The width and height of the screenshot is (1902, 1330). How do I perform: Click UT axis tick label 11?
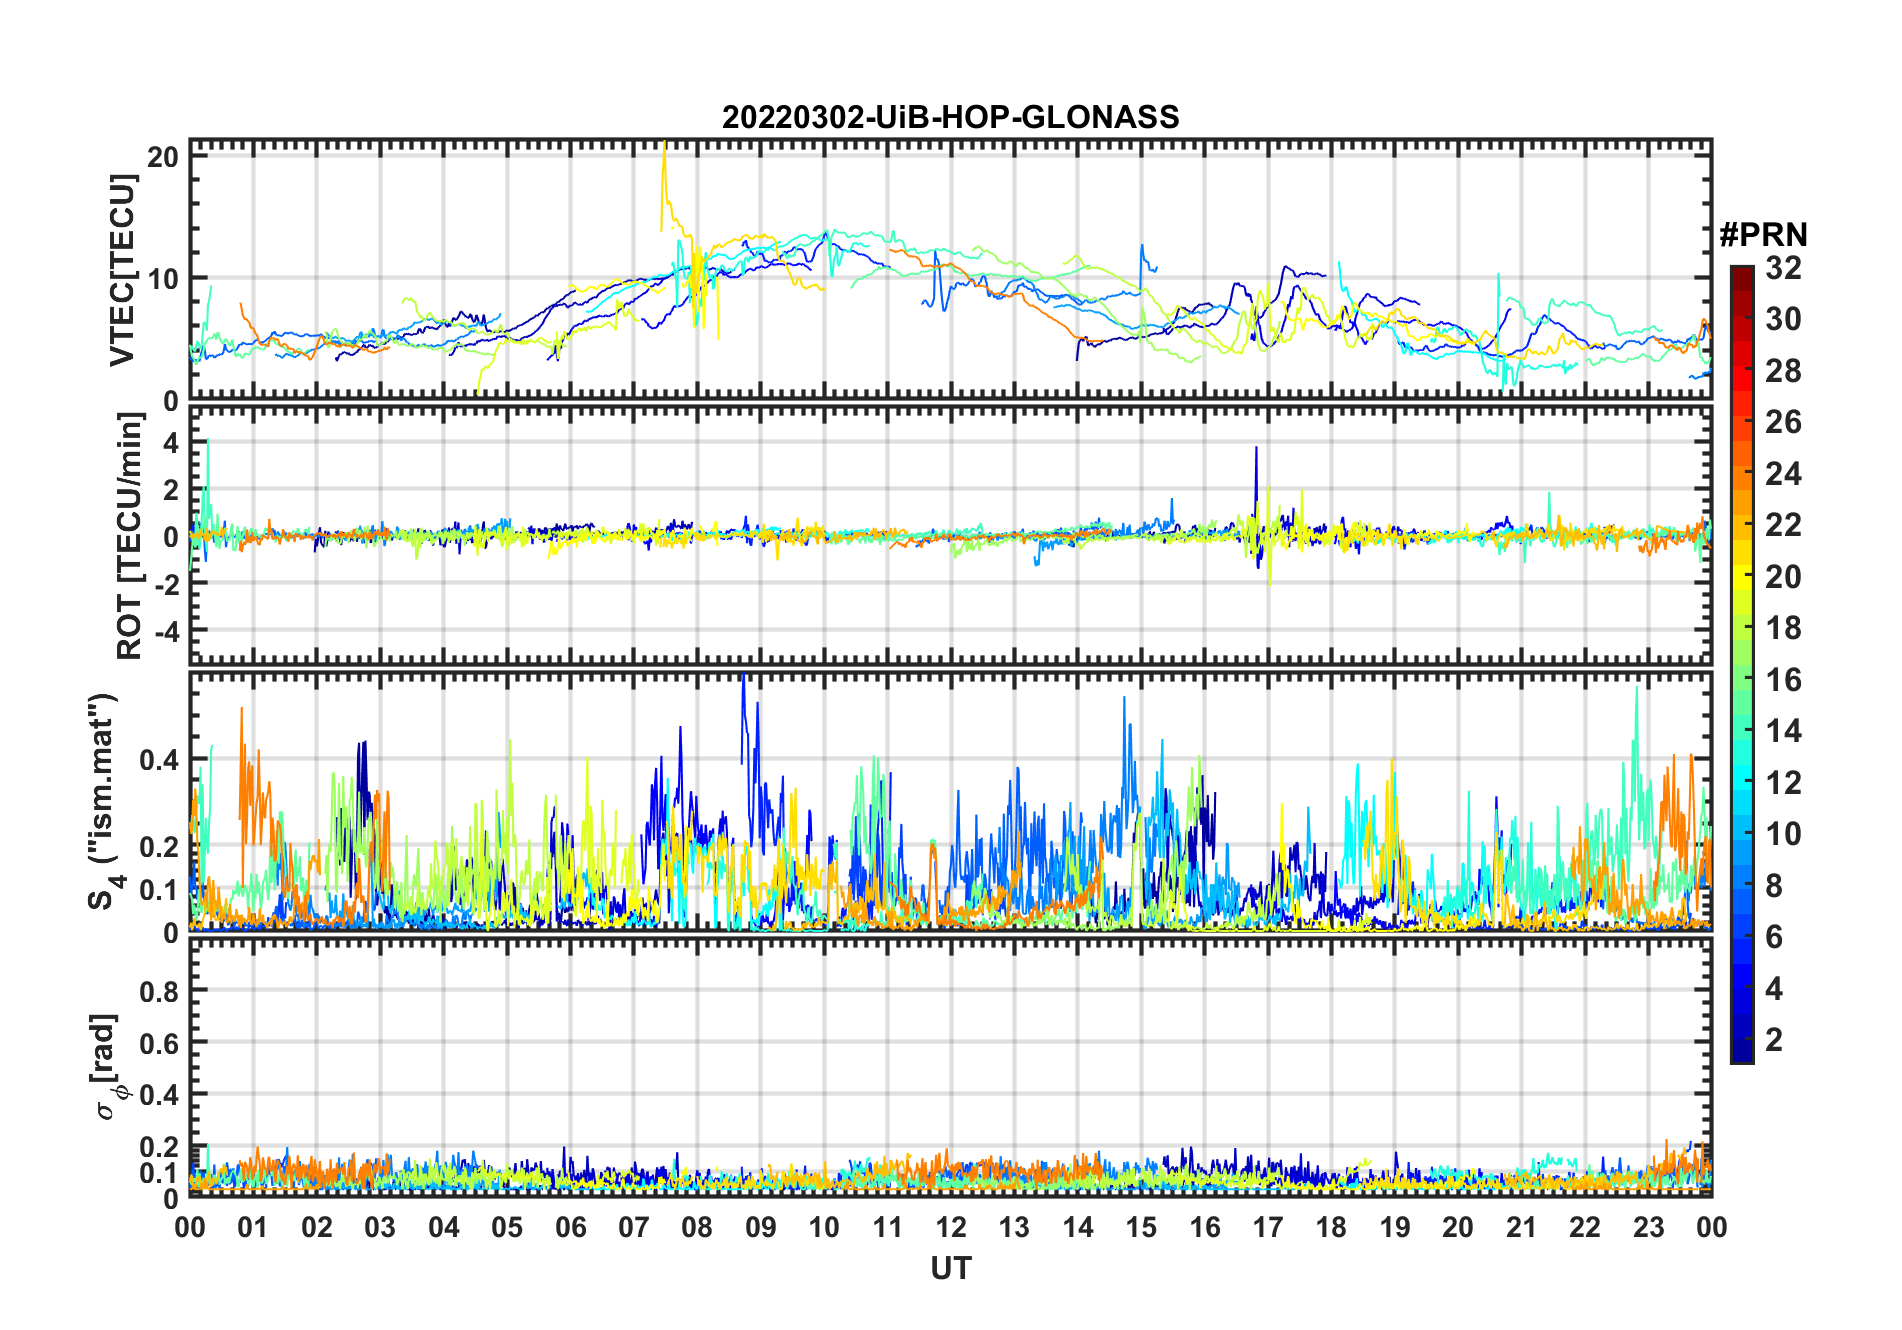point(887,1227)
